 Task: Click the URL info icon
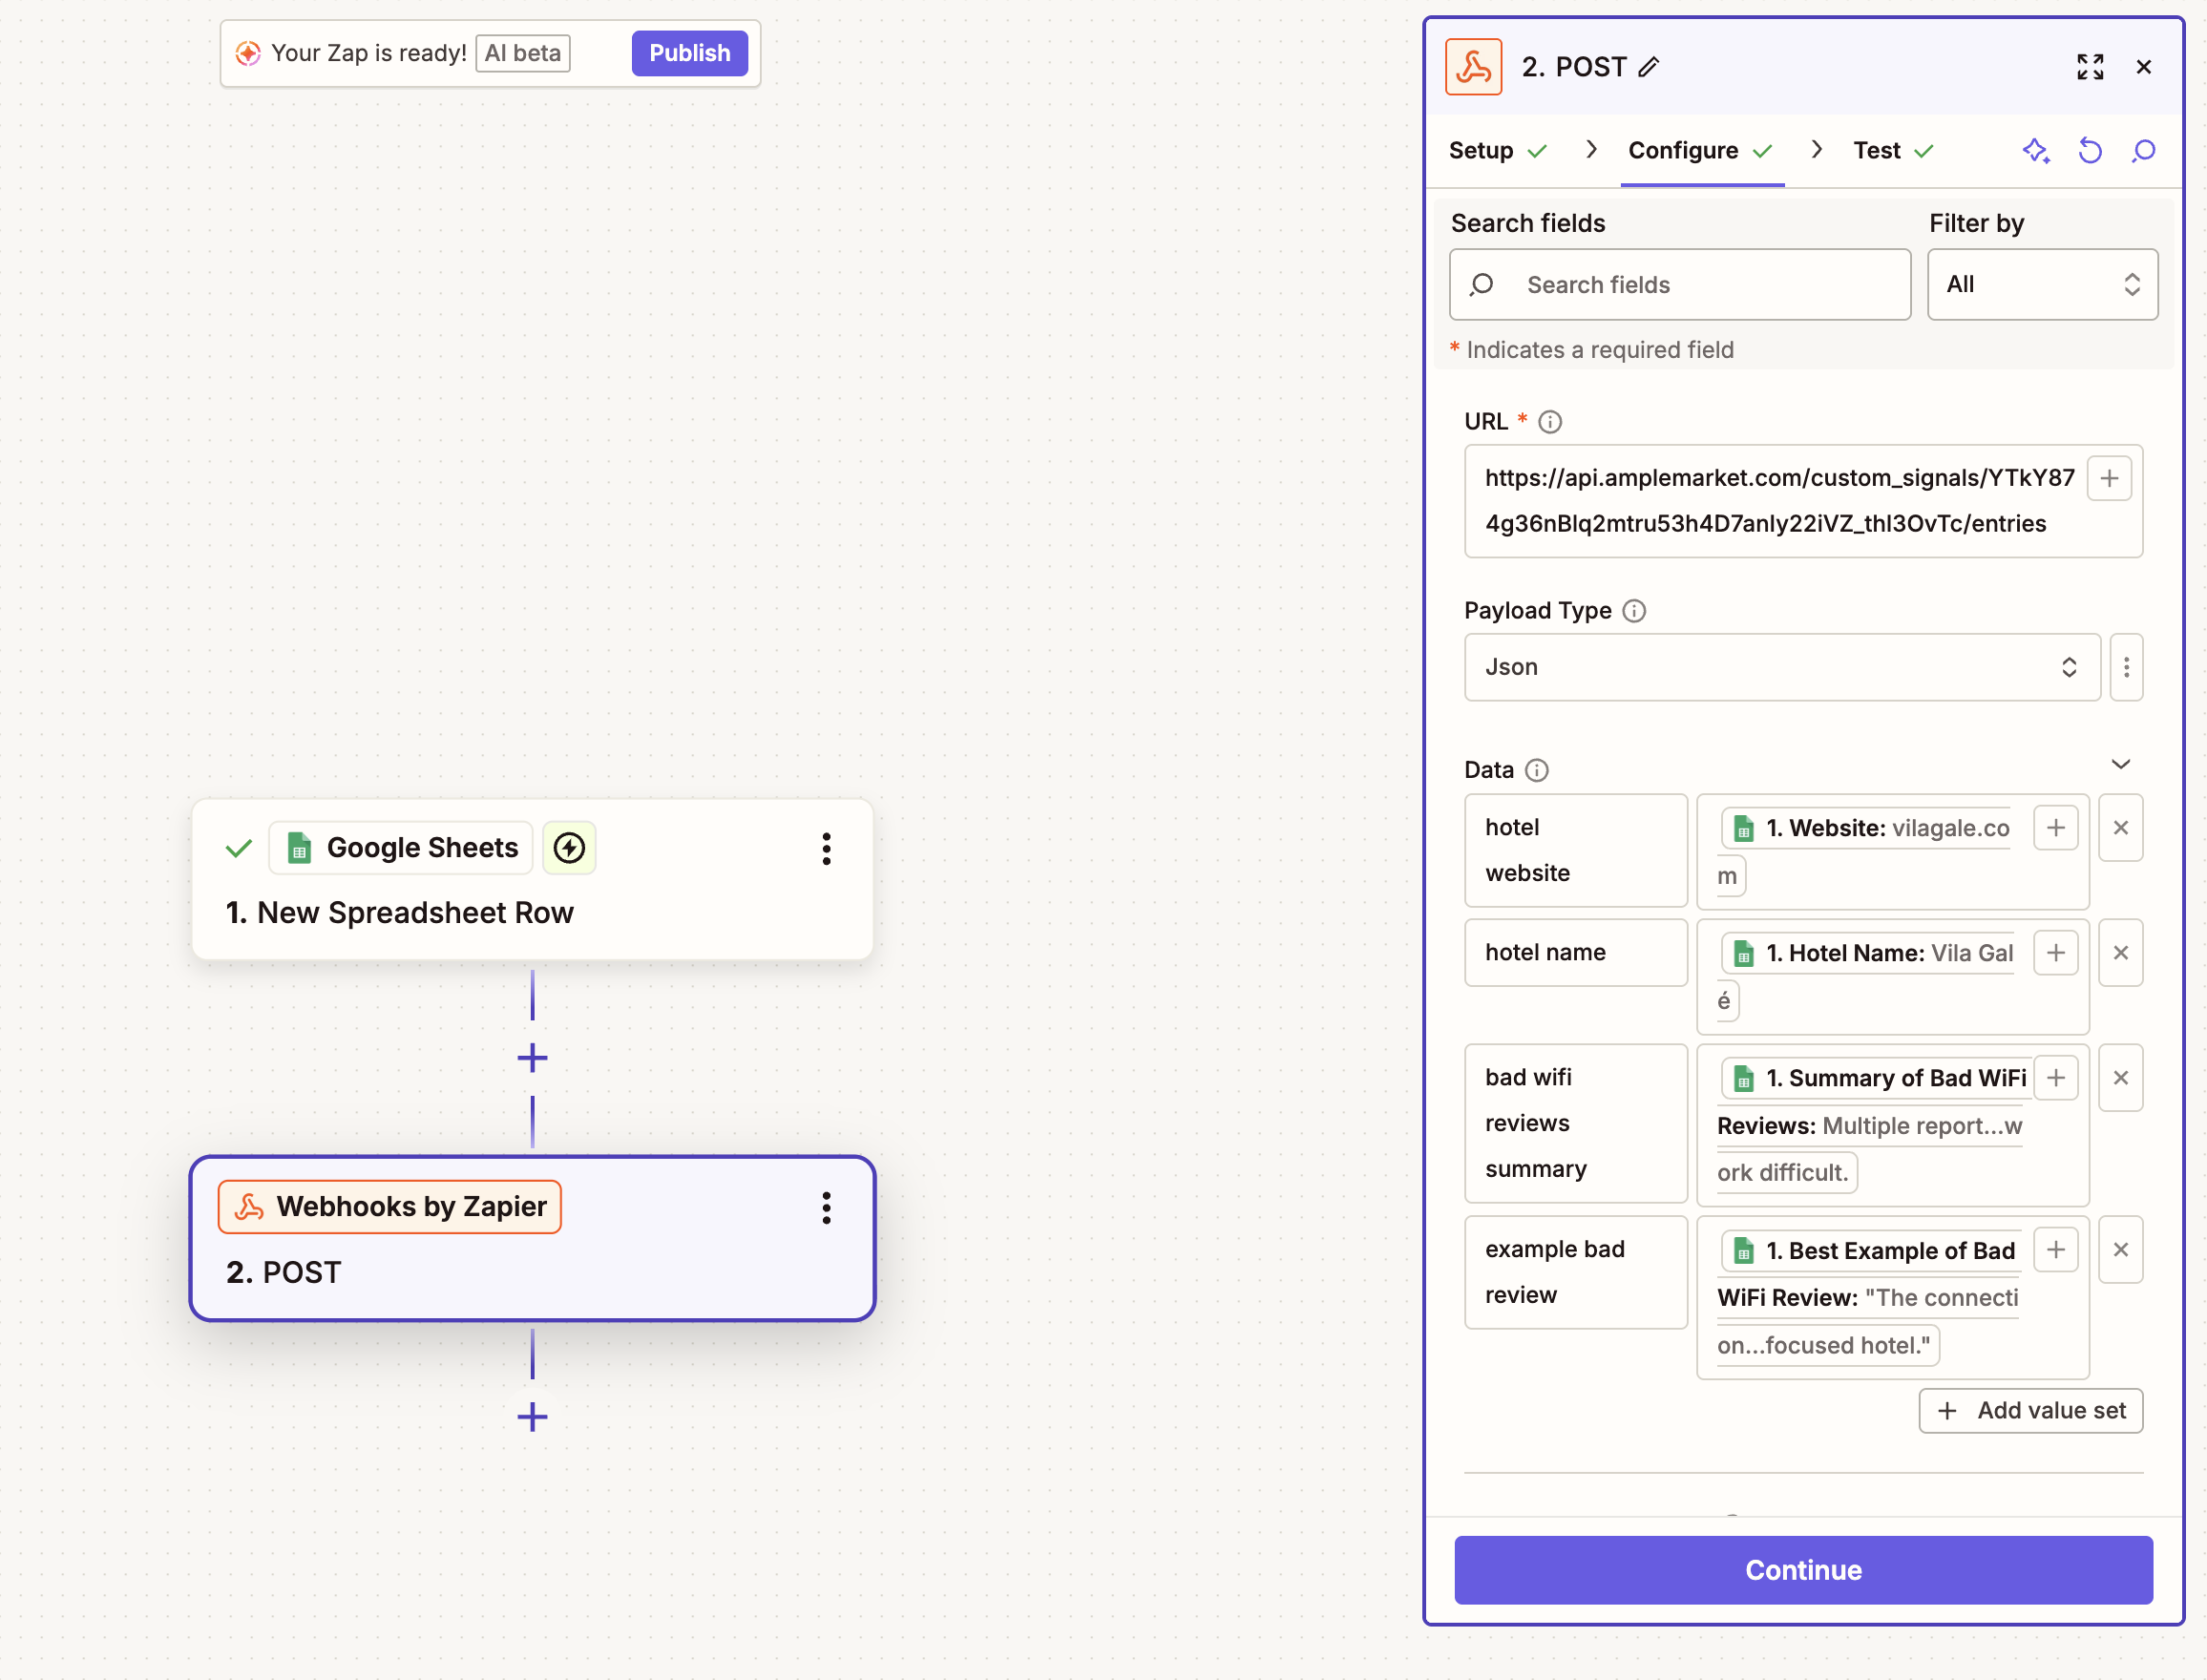tap(1549, 422)
